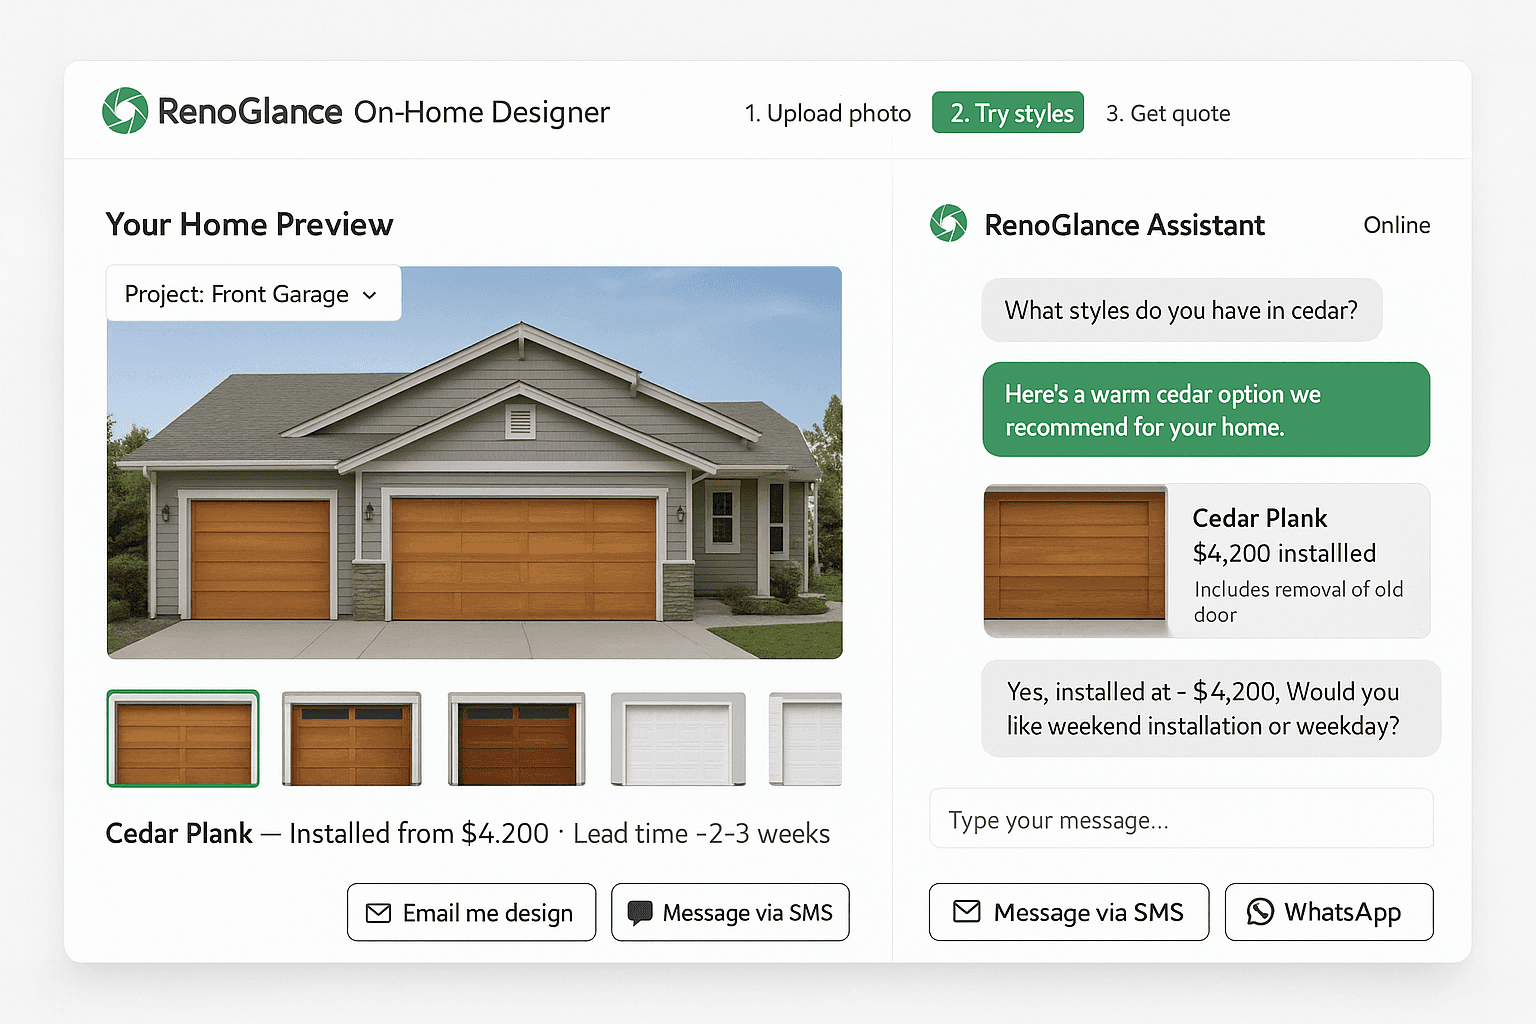Screen dimensions: 1536x1024
Task: Click the WhatsApp logo icon
Action: pos(1261,912)
